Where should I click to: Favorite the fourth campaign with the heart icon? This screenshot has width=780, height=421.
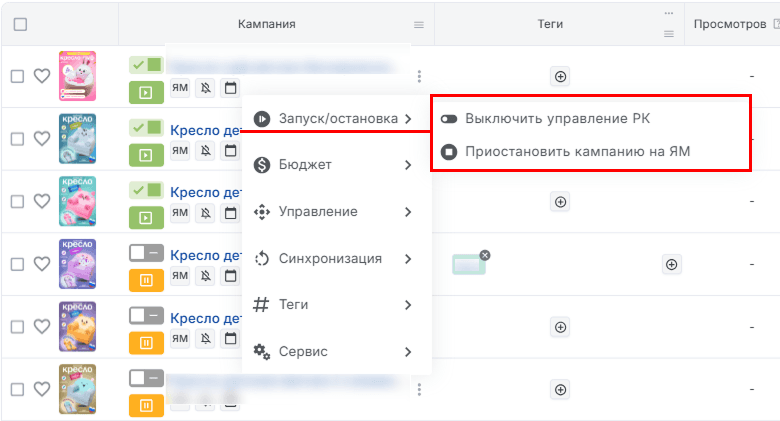[42, 264]
